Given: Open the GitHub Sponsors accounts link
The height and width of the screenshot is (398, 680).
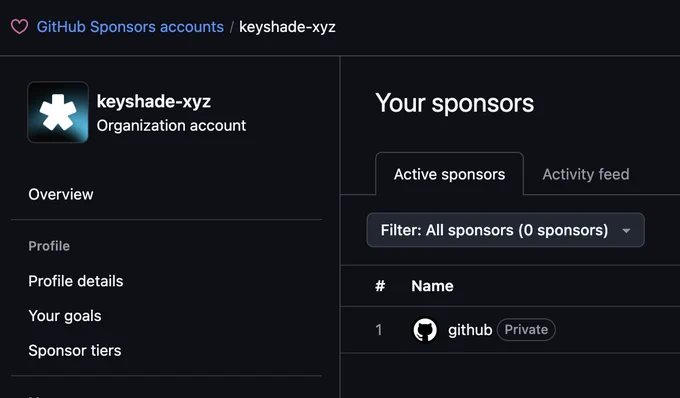Looking at the screenshot, I should [130, 27].
